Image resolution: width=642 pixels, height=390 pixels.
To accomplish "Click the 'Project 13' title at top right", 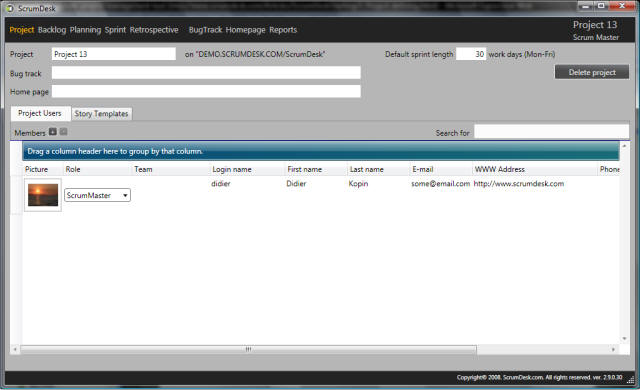I will pyautogui.click(x=595, y=25).
